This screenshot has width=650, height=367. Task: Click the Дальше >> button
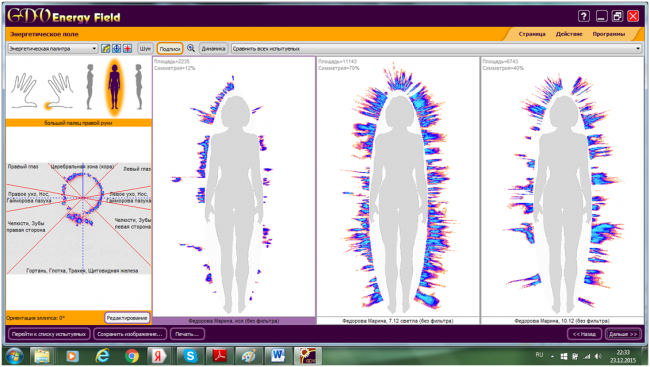(623, 334)
